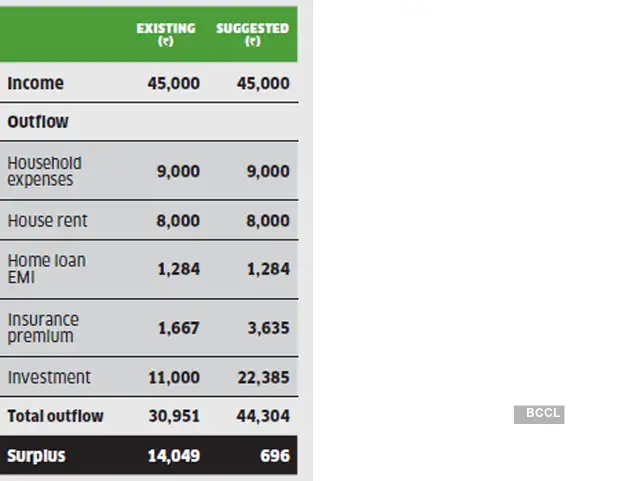Select the Home loan EMI label
Viewport: 630px width, 481px height.
(46, 269)
